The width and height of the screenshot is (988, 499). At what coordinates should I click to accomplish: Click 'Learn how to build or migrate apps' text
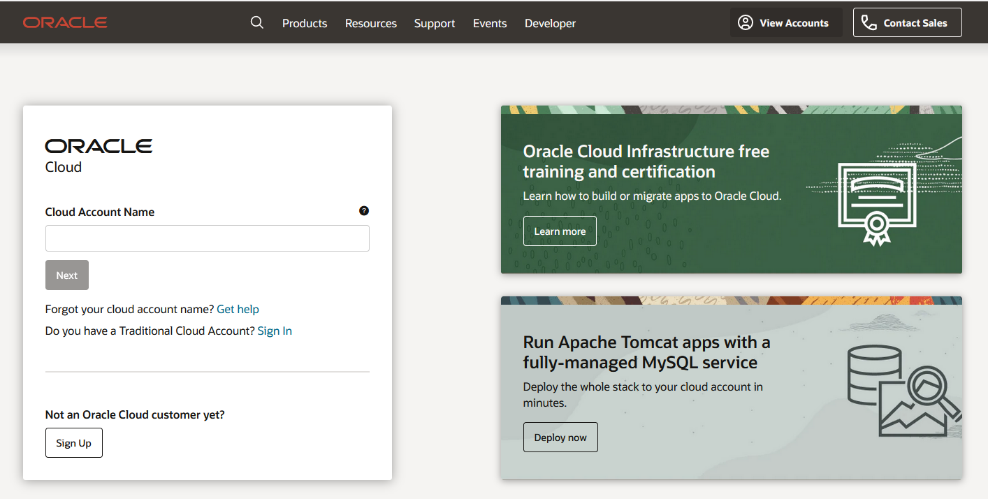click(652, 196)
